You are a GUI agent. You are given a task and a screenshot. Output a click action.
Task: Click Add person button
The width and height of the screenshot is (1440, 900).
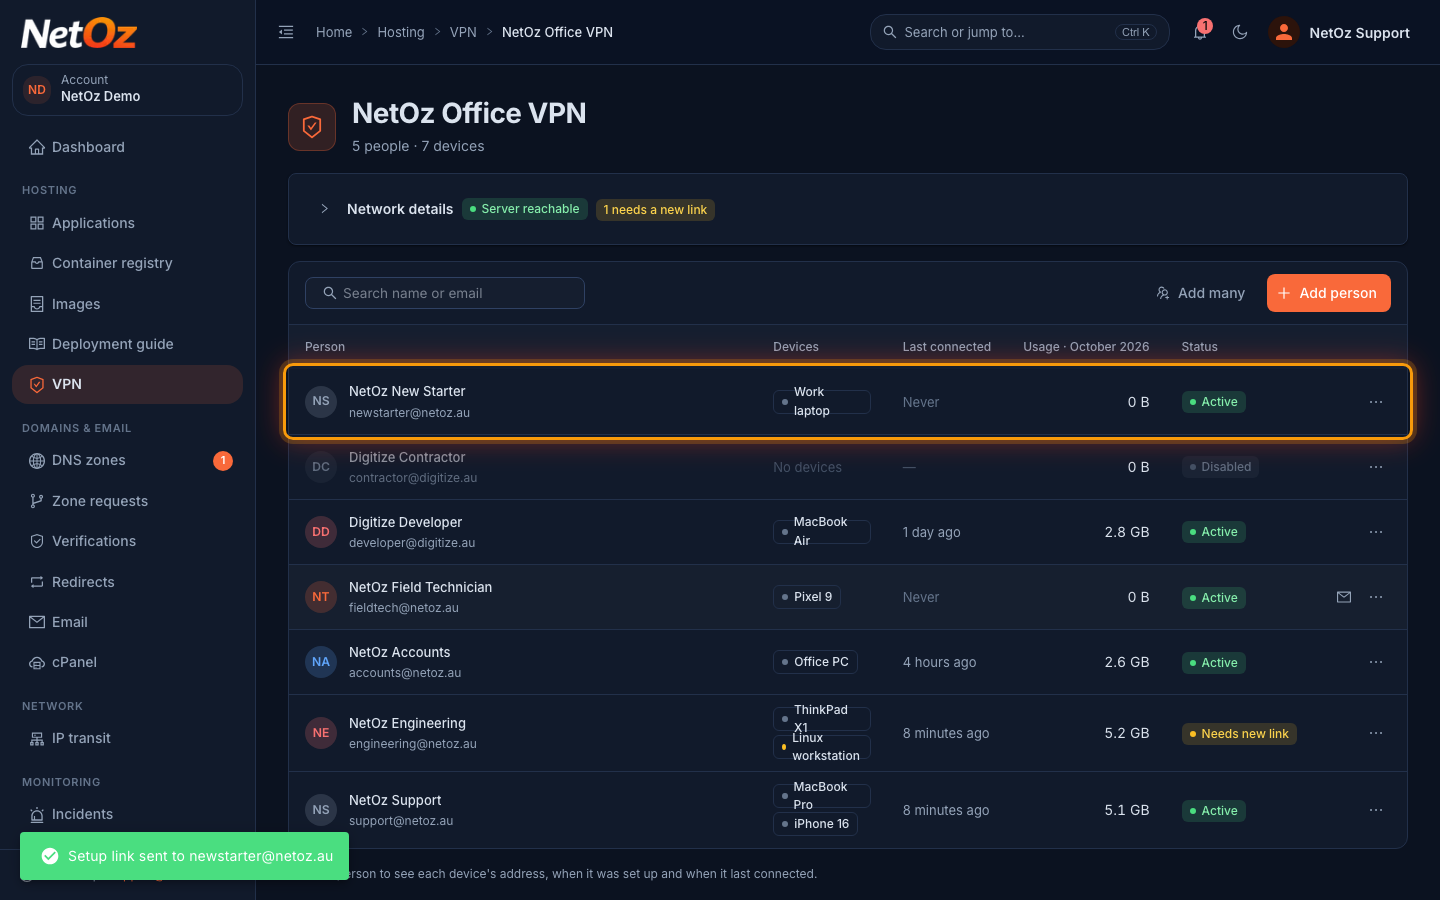[x=1329, y=293]
